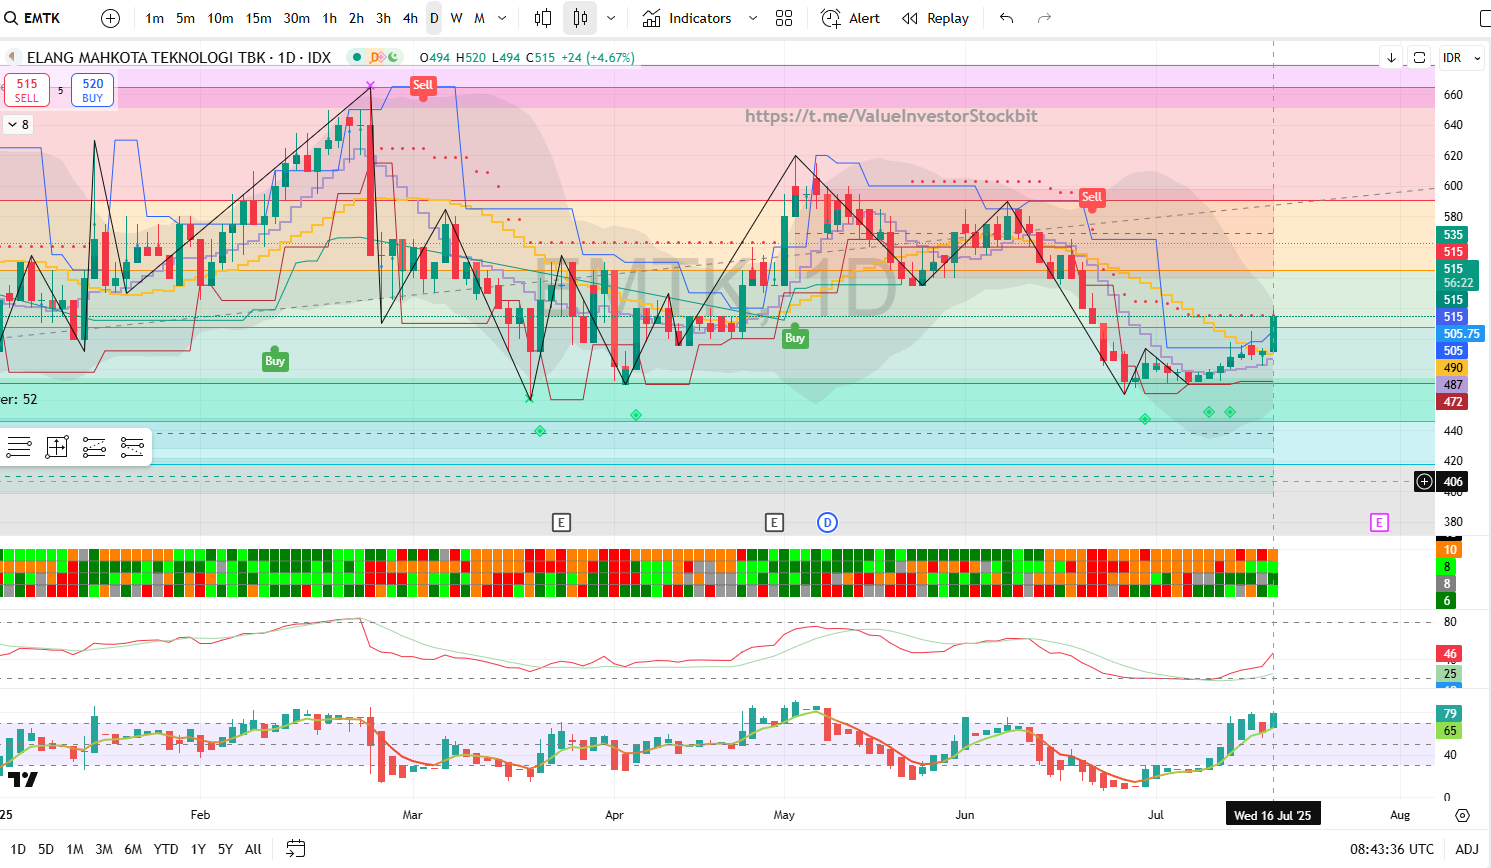Image resolution: width=1491 pixels, height=868 pixels.
Task: Click the green Buy signal label near February
Action: point(275,361)
